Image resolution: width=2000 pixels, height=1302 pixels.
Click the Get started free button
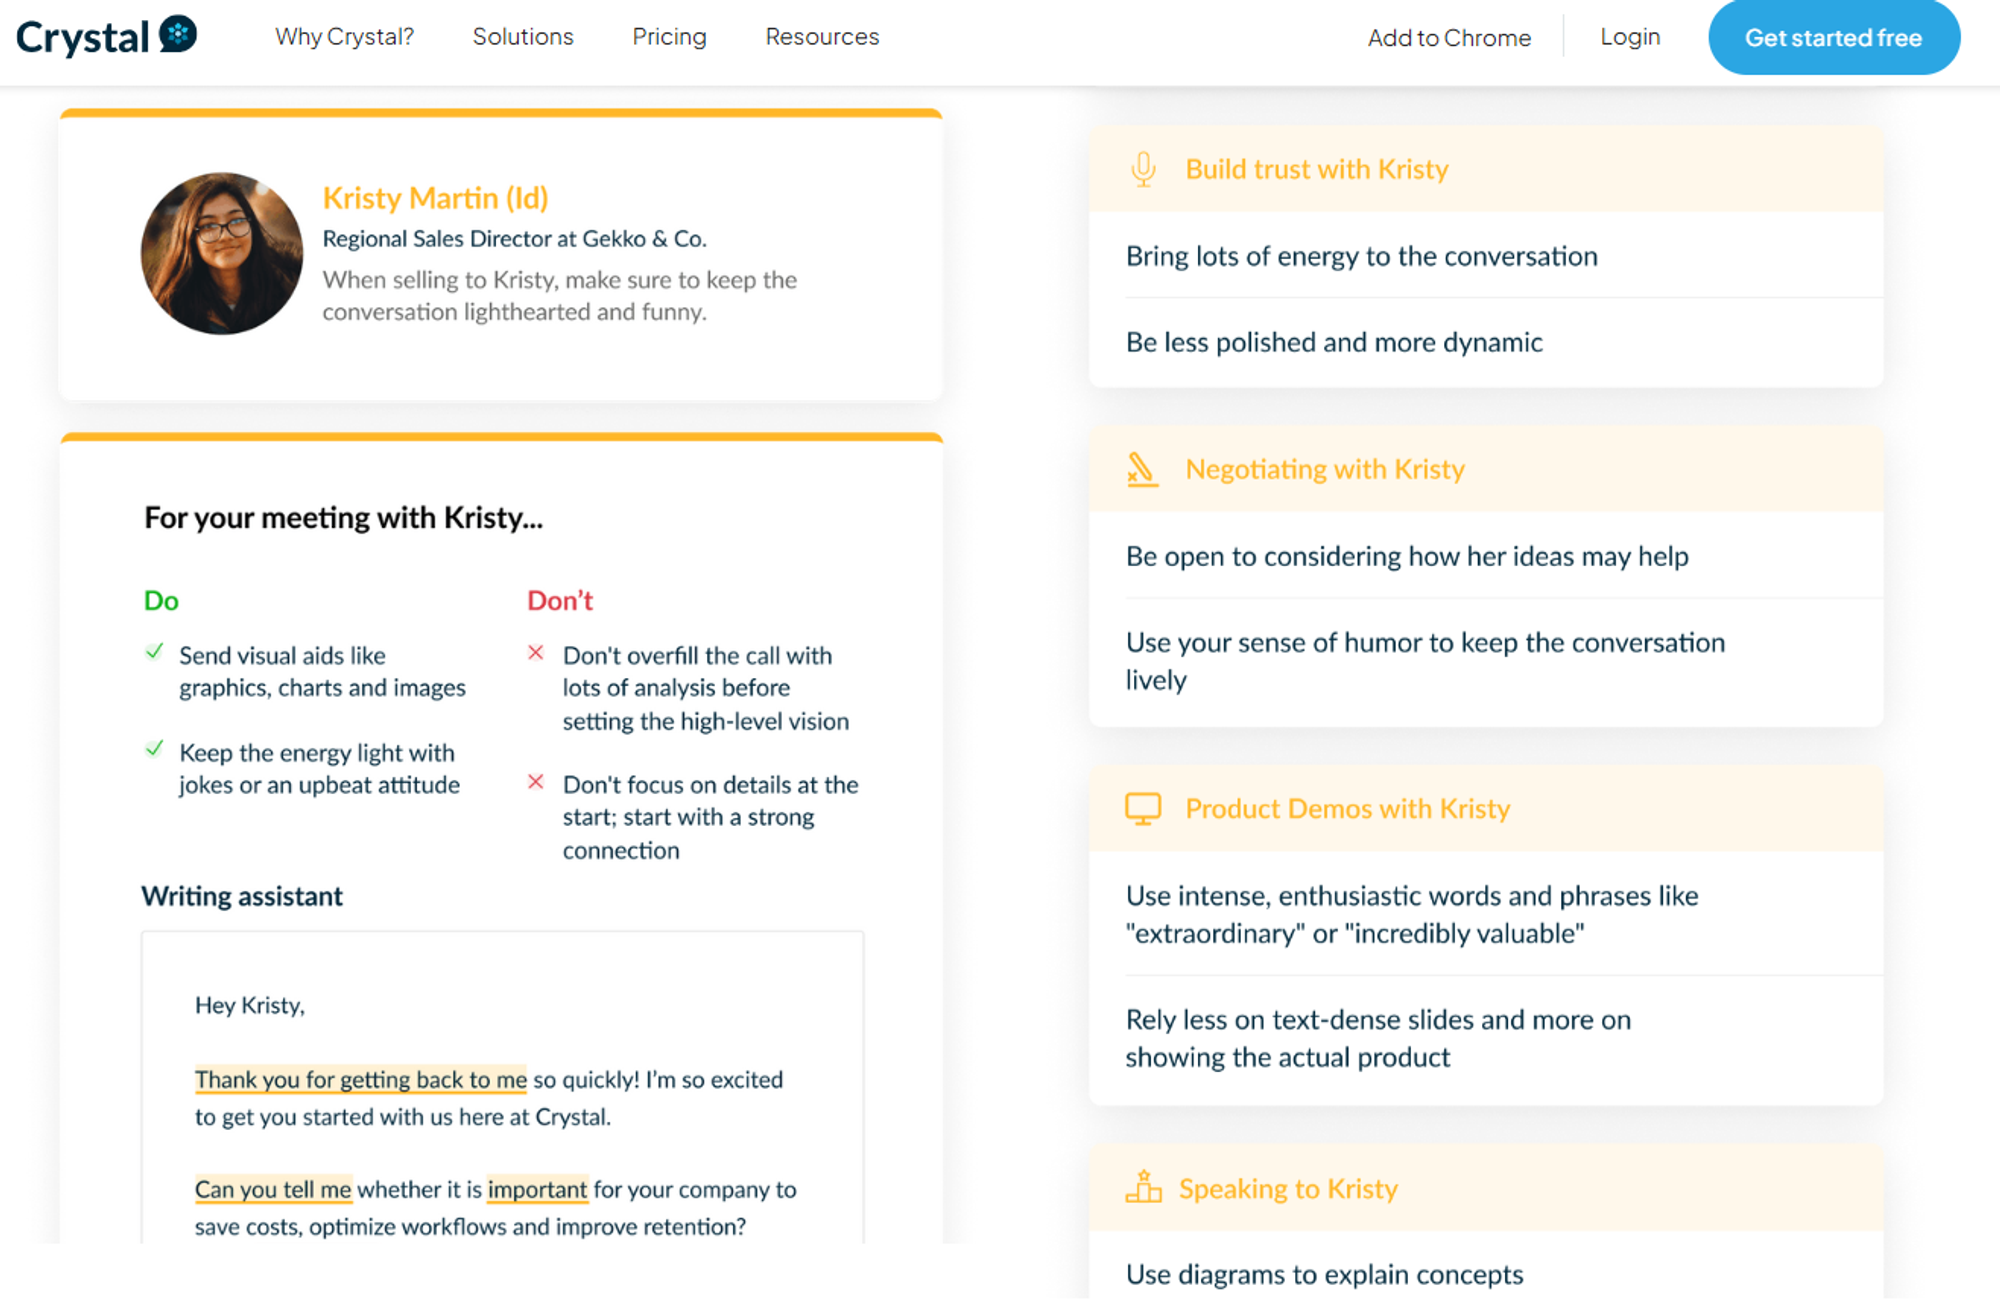pos(1834,38)
